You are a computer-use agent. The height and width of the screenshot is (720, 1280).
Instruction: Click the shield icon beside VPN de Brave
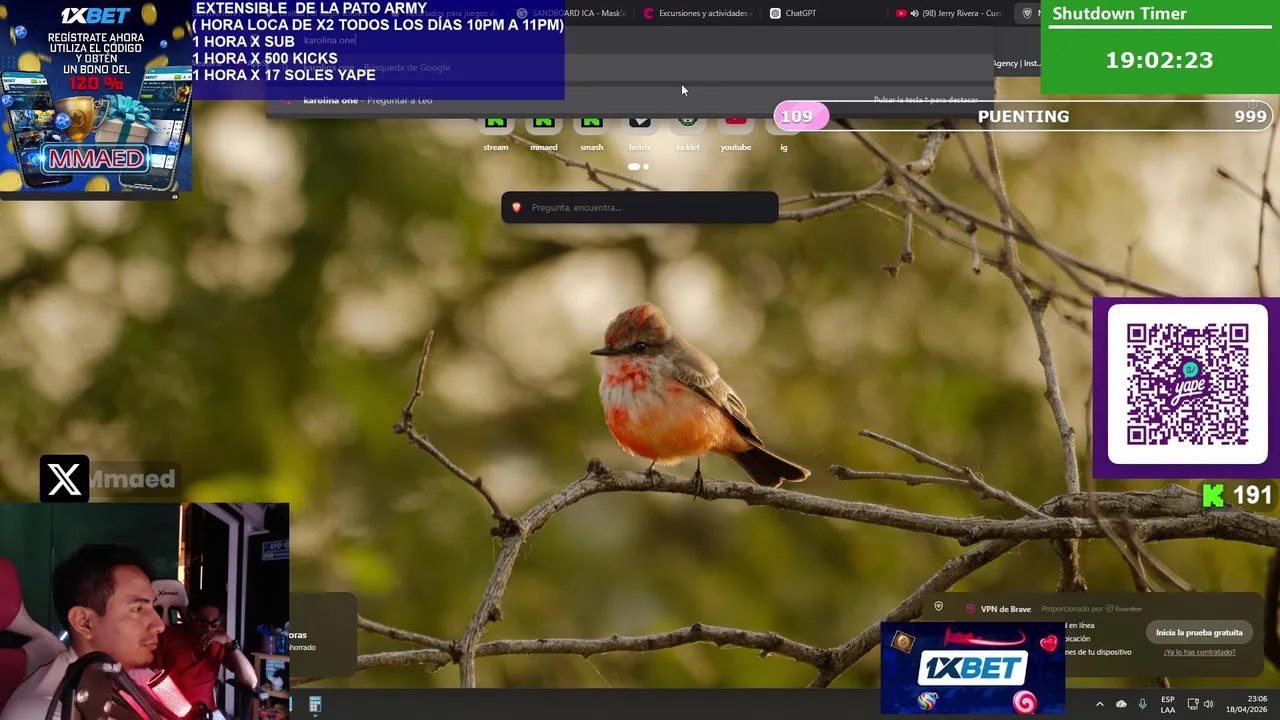[x=938, y=607]
